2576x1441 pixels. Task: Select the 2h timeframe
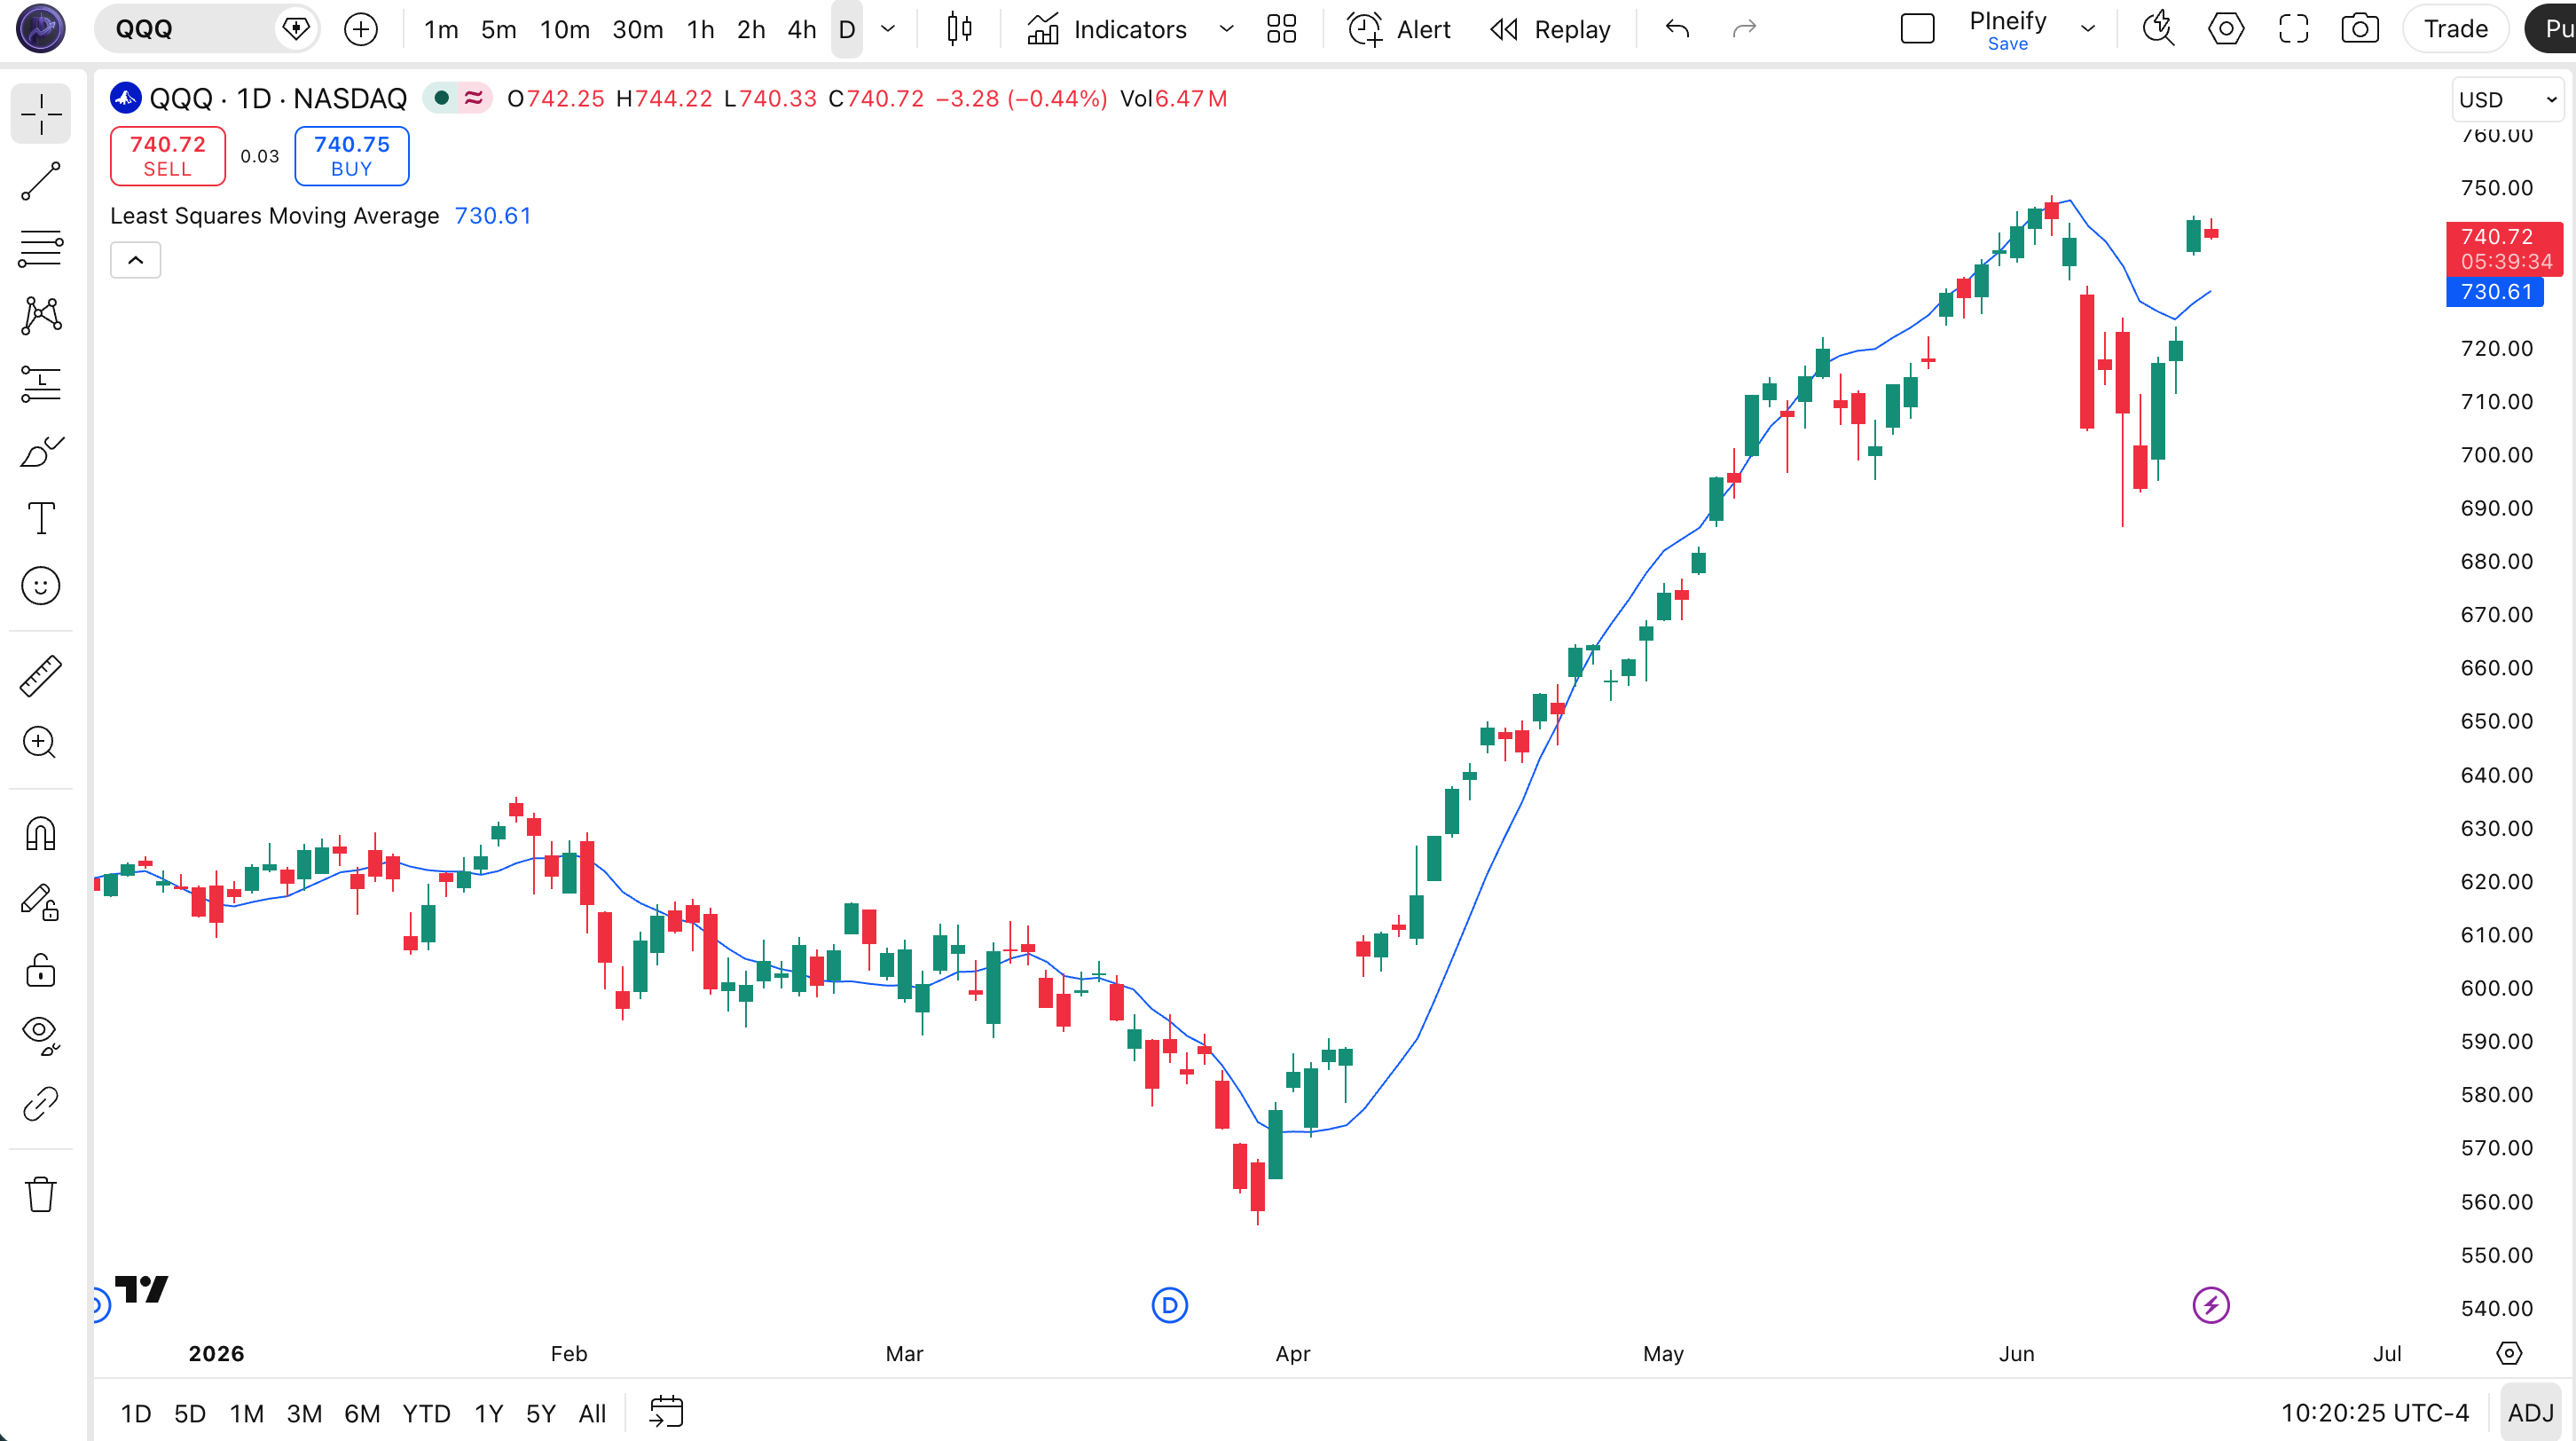(751, 29)
